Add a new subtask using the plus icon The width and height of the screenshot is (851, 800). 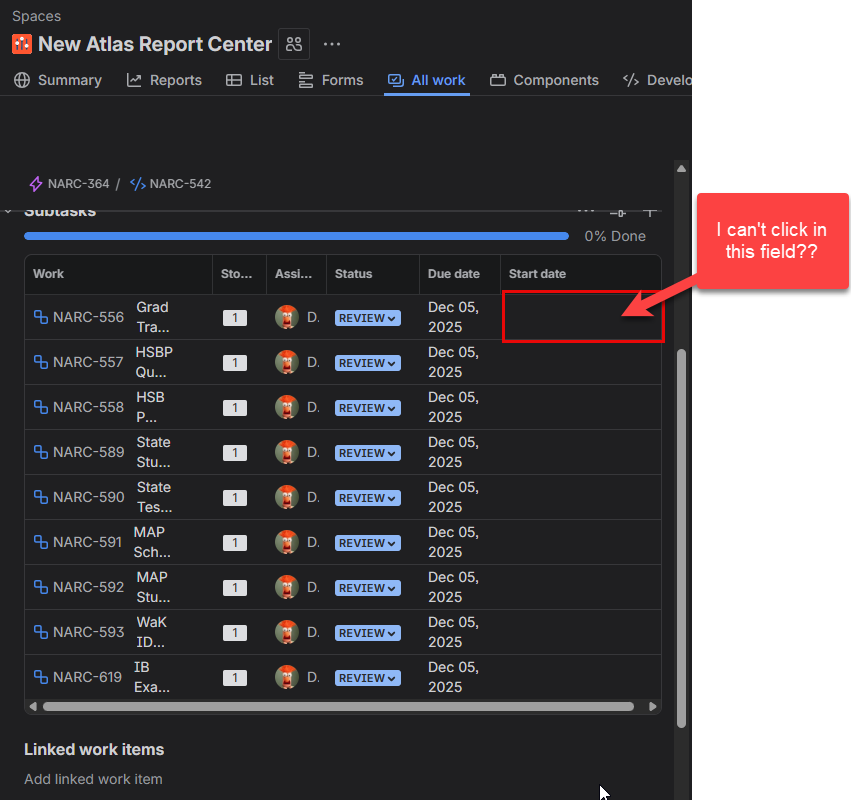648,210
